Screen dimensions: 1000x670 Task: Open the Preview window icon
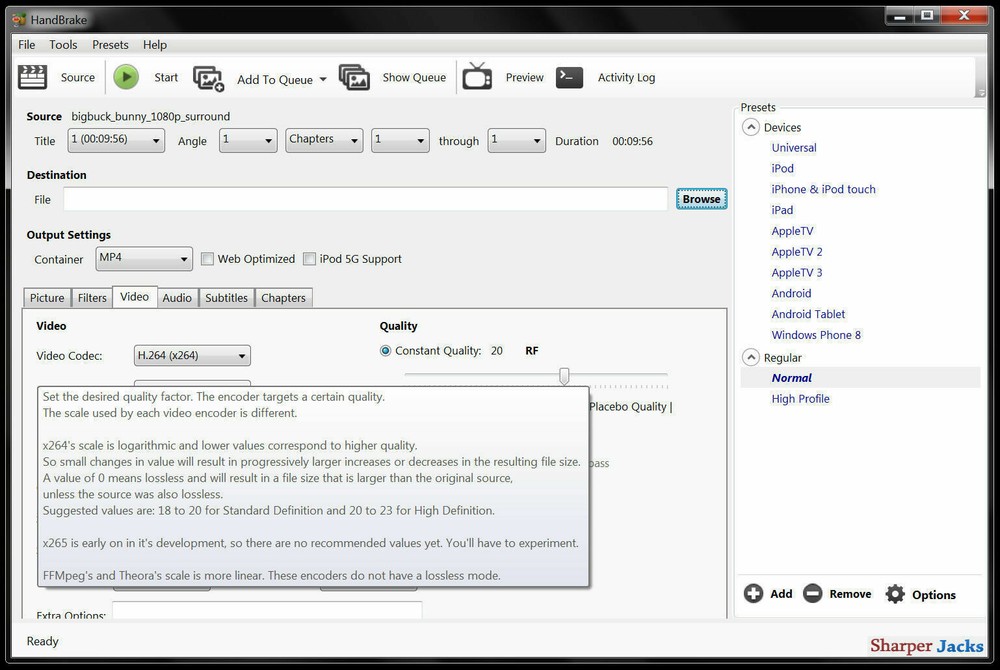pyautogui.click(x=477, y=77)
